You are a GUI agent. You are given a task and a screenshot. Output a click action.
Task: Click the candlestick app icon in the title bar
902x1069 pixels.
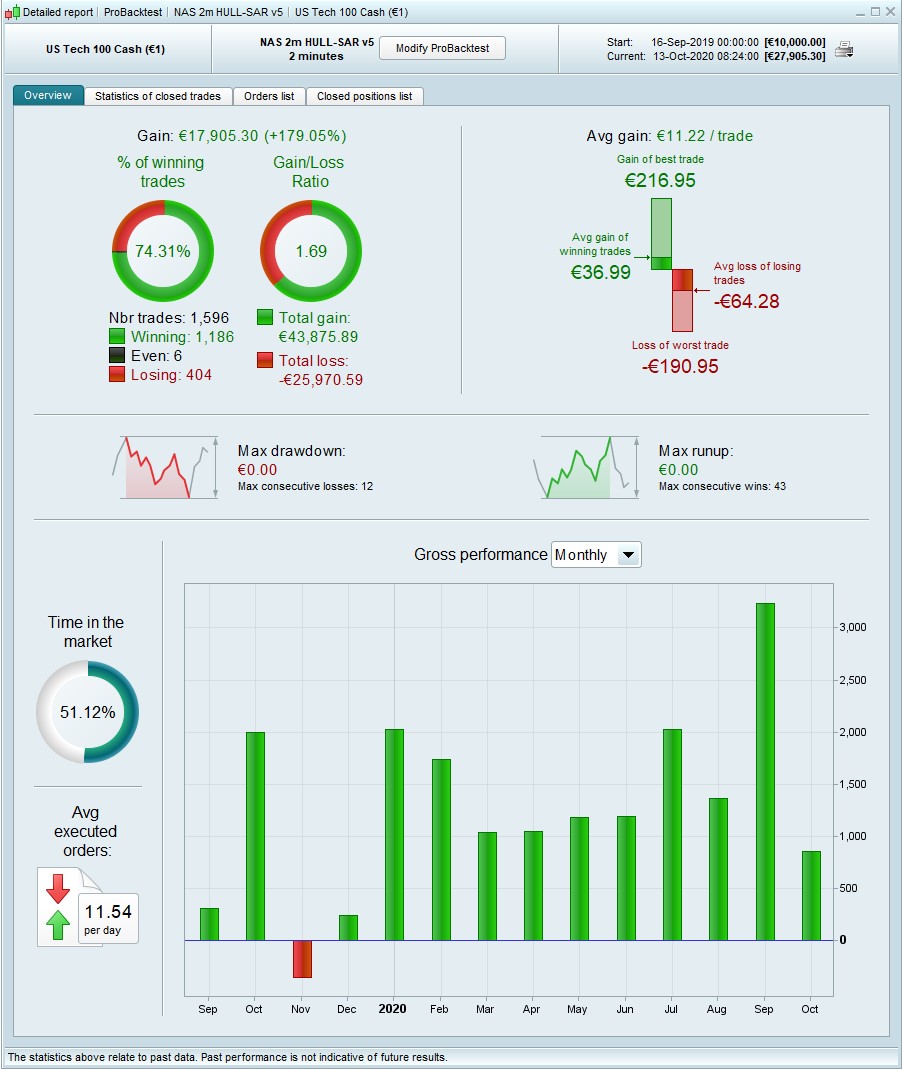(12, 12)
